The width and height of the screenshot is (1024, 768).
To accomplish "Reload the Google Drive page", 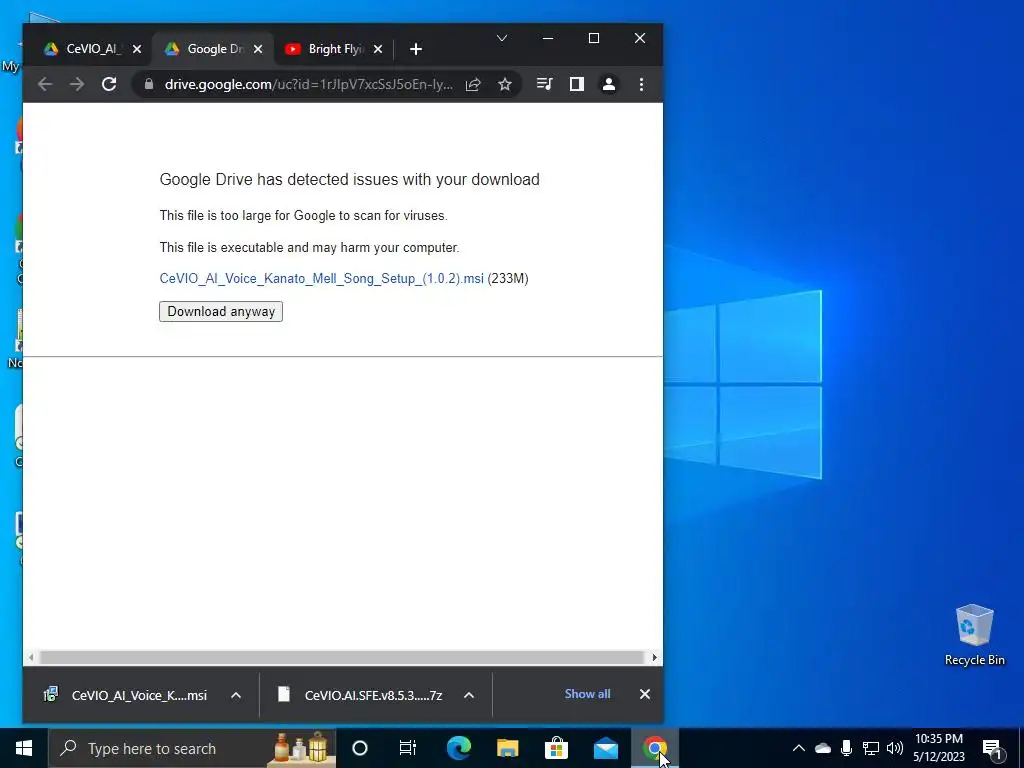I will tap(109, 84).
